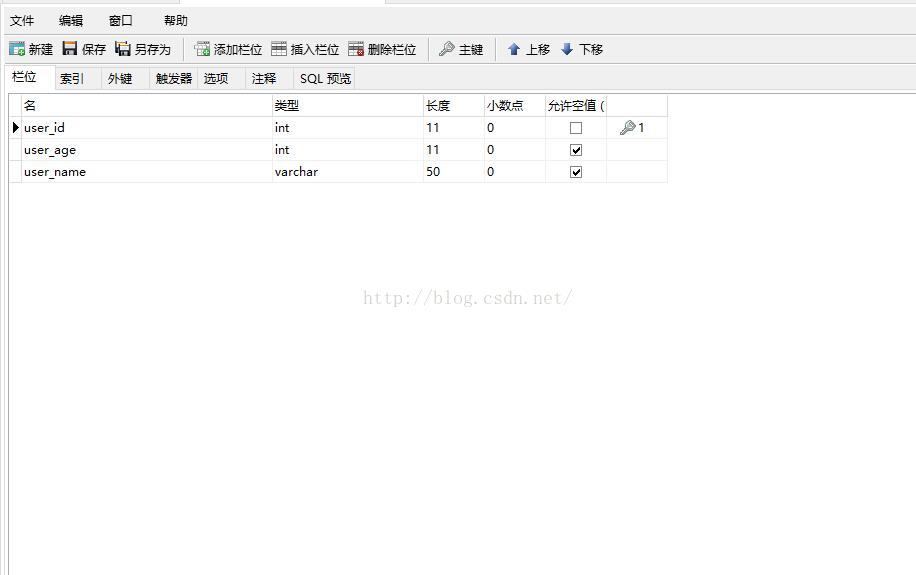The width and height of the screenshot is (916, 575).
Task: Click the 长度 column header
Action: (x=453, y=106)
